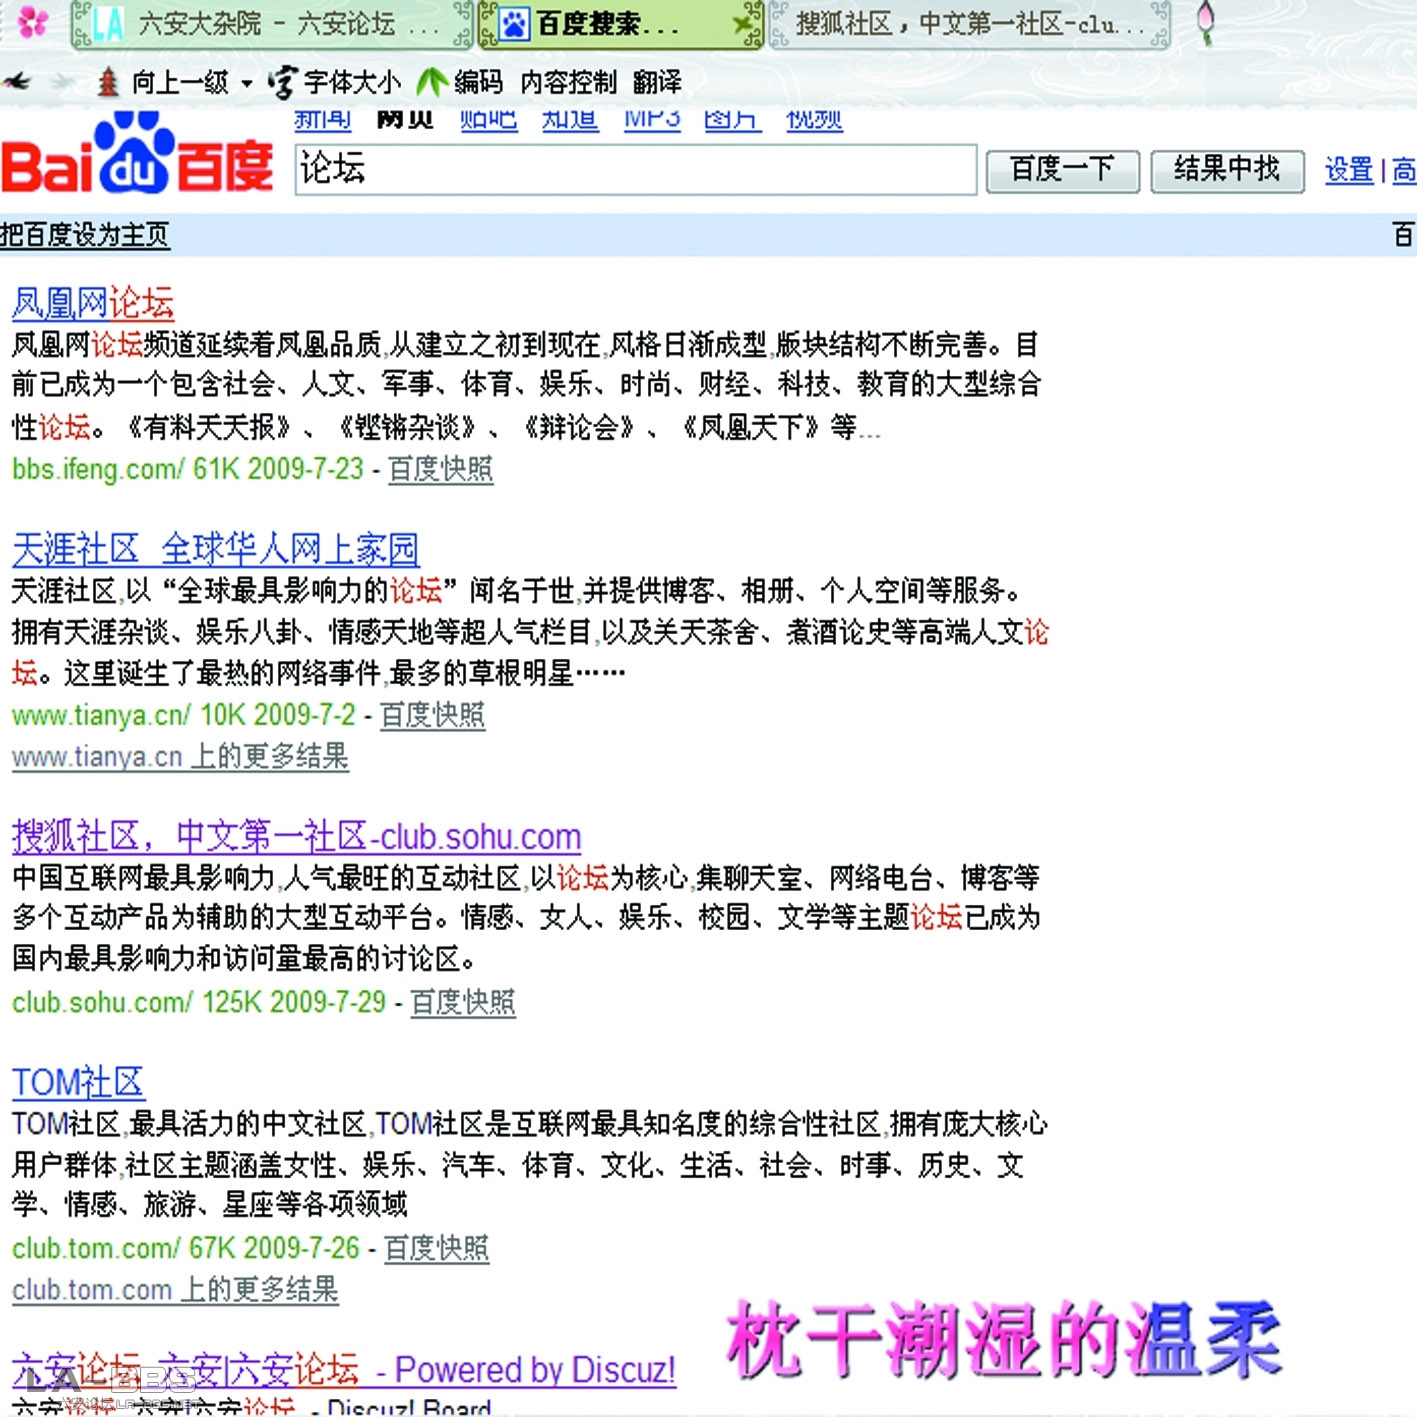
Task: Click the pink flower icon beside the tabs
Action: (32, 22)
